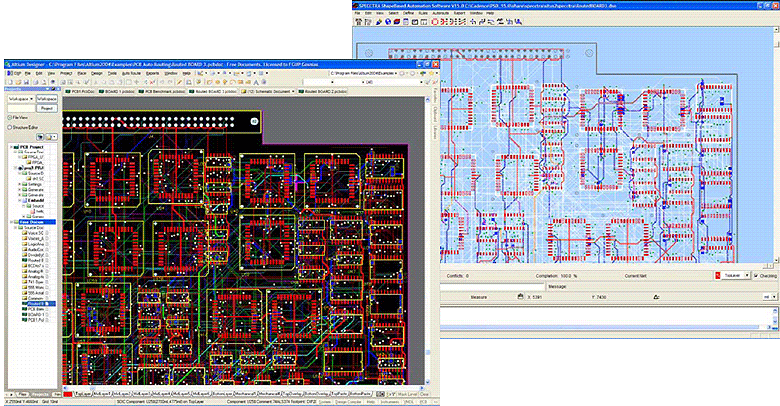The width and height of the screenshot is (780, 406).
Task: Click the camera icon beside SPECCTRA Measure button
Action: click(x=520, y=297)
